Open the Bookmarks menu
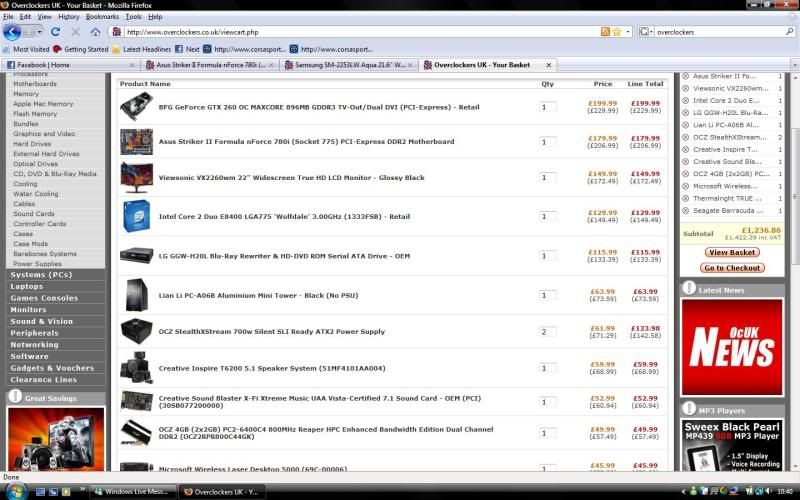The height and width of the screenshot is (500, 800). 102,17
